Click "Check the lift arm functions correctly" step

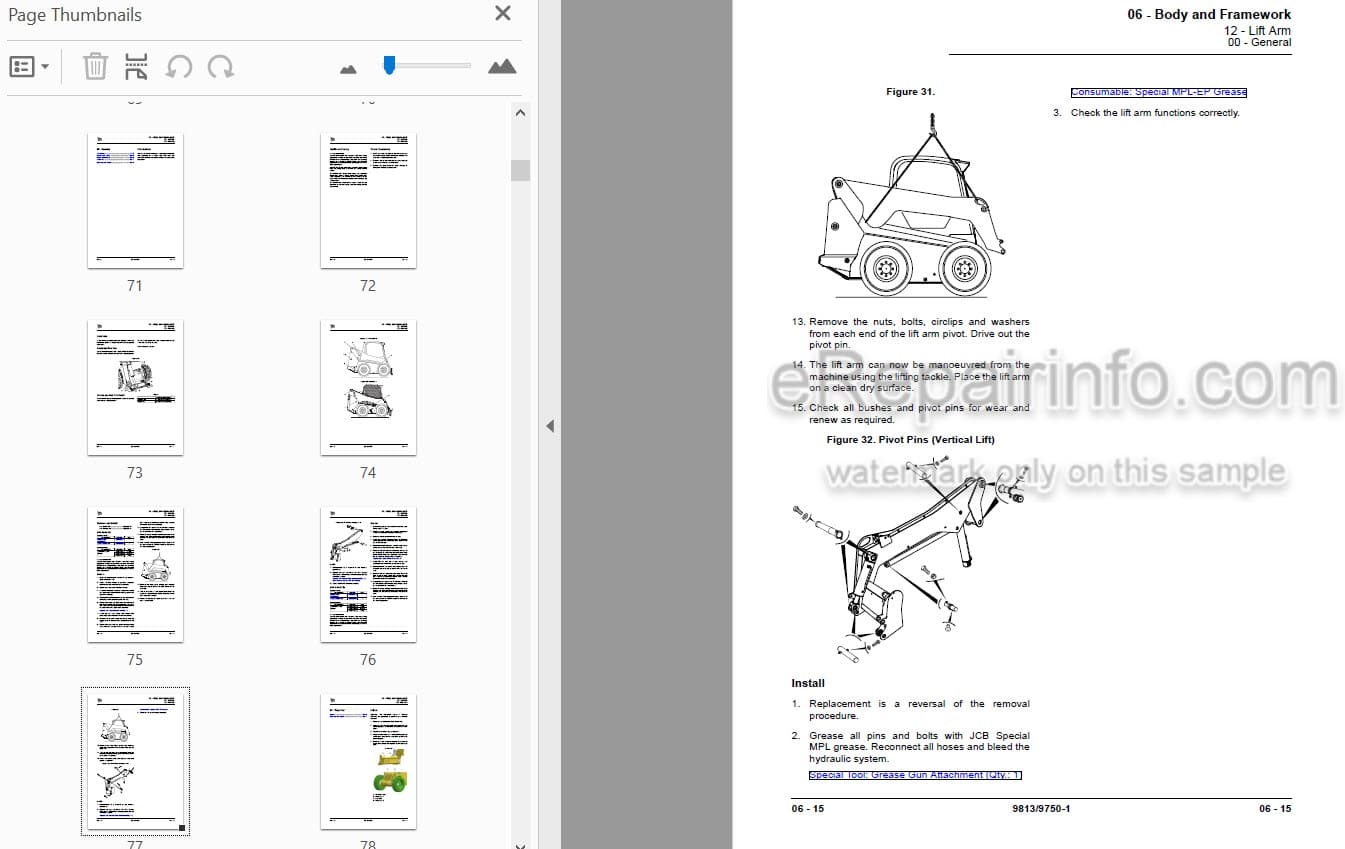[x=1155, y=113]
